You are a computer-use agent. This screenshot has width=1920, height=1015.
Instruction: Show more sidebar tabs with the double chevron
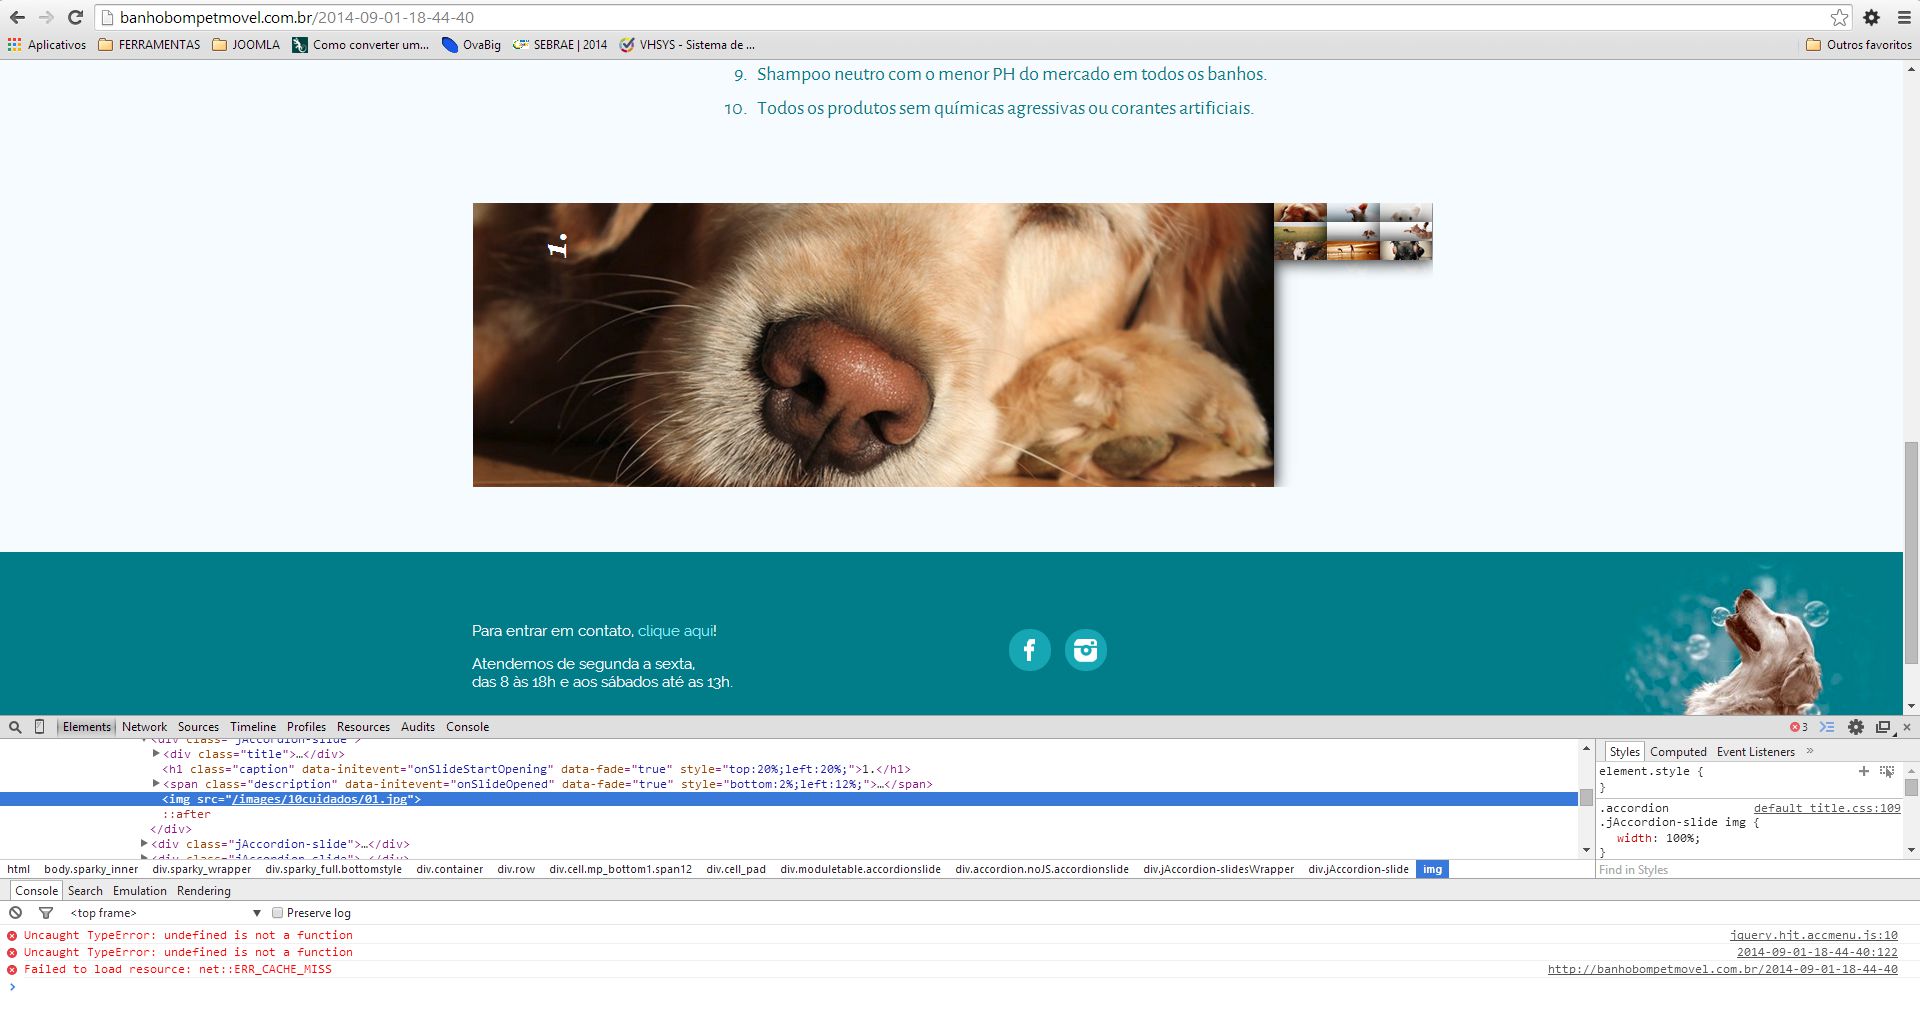point(1810,751)
